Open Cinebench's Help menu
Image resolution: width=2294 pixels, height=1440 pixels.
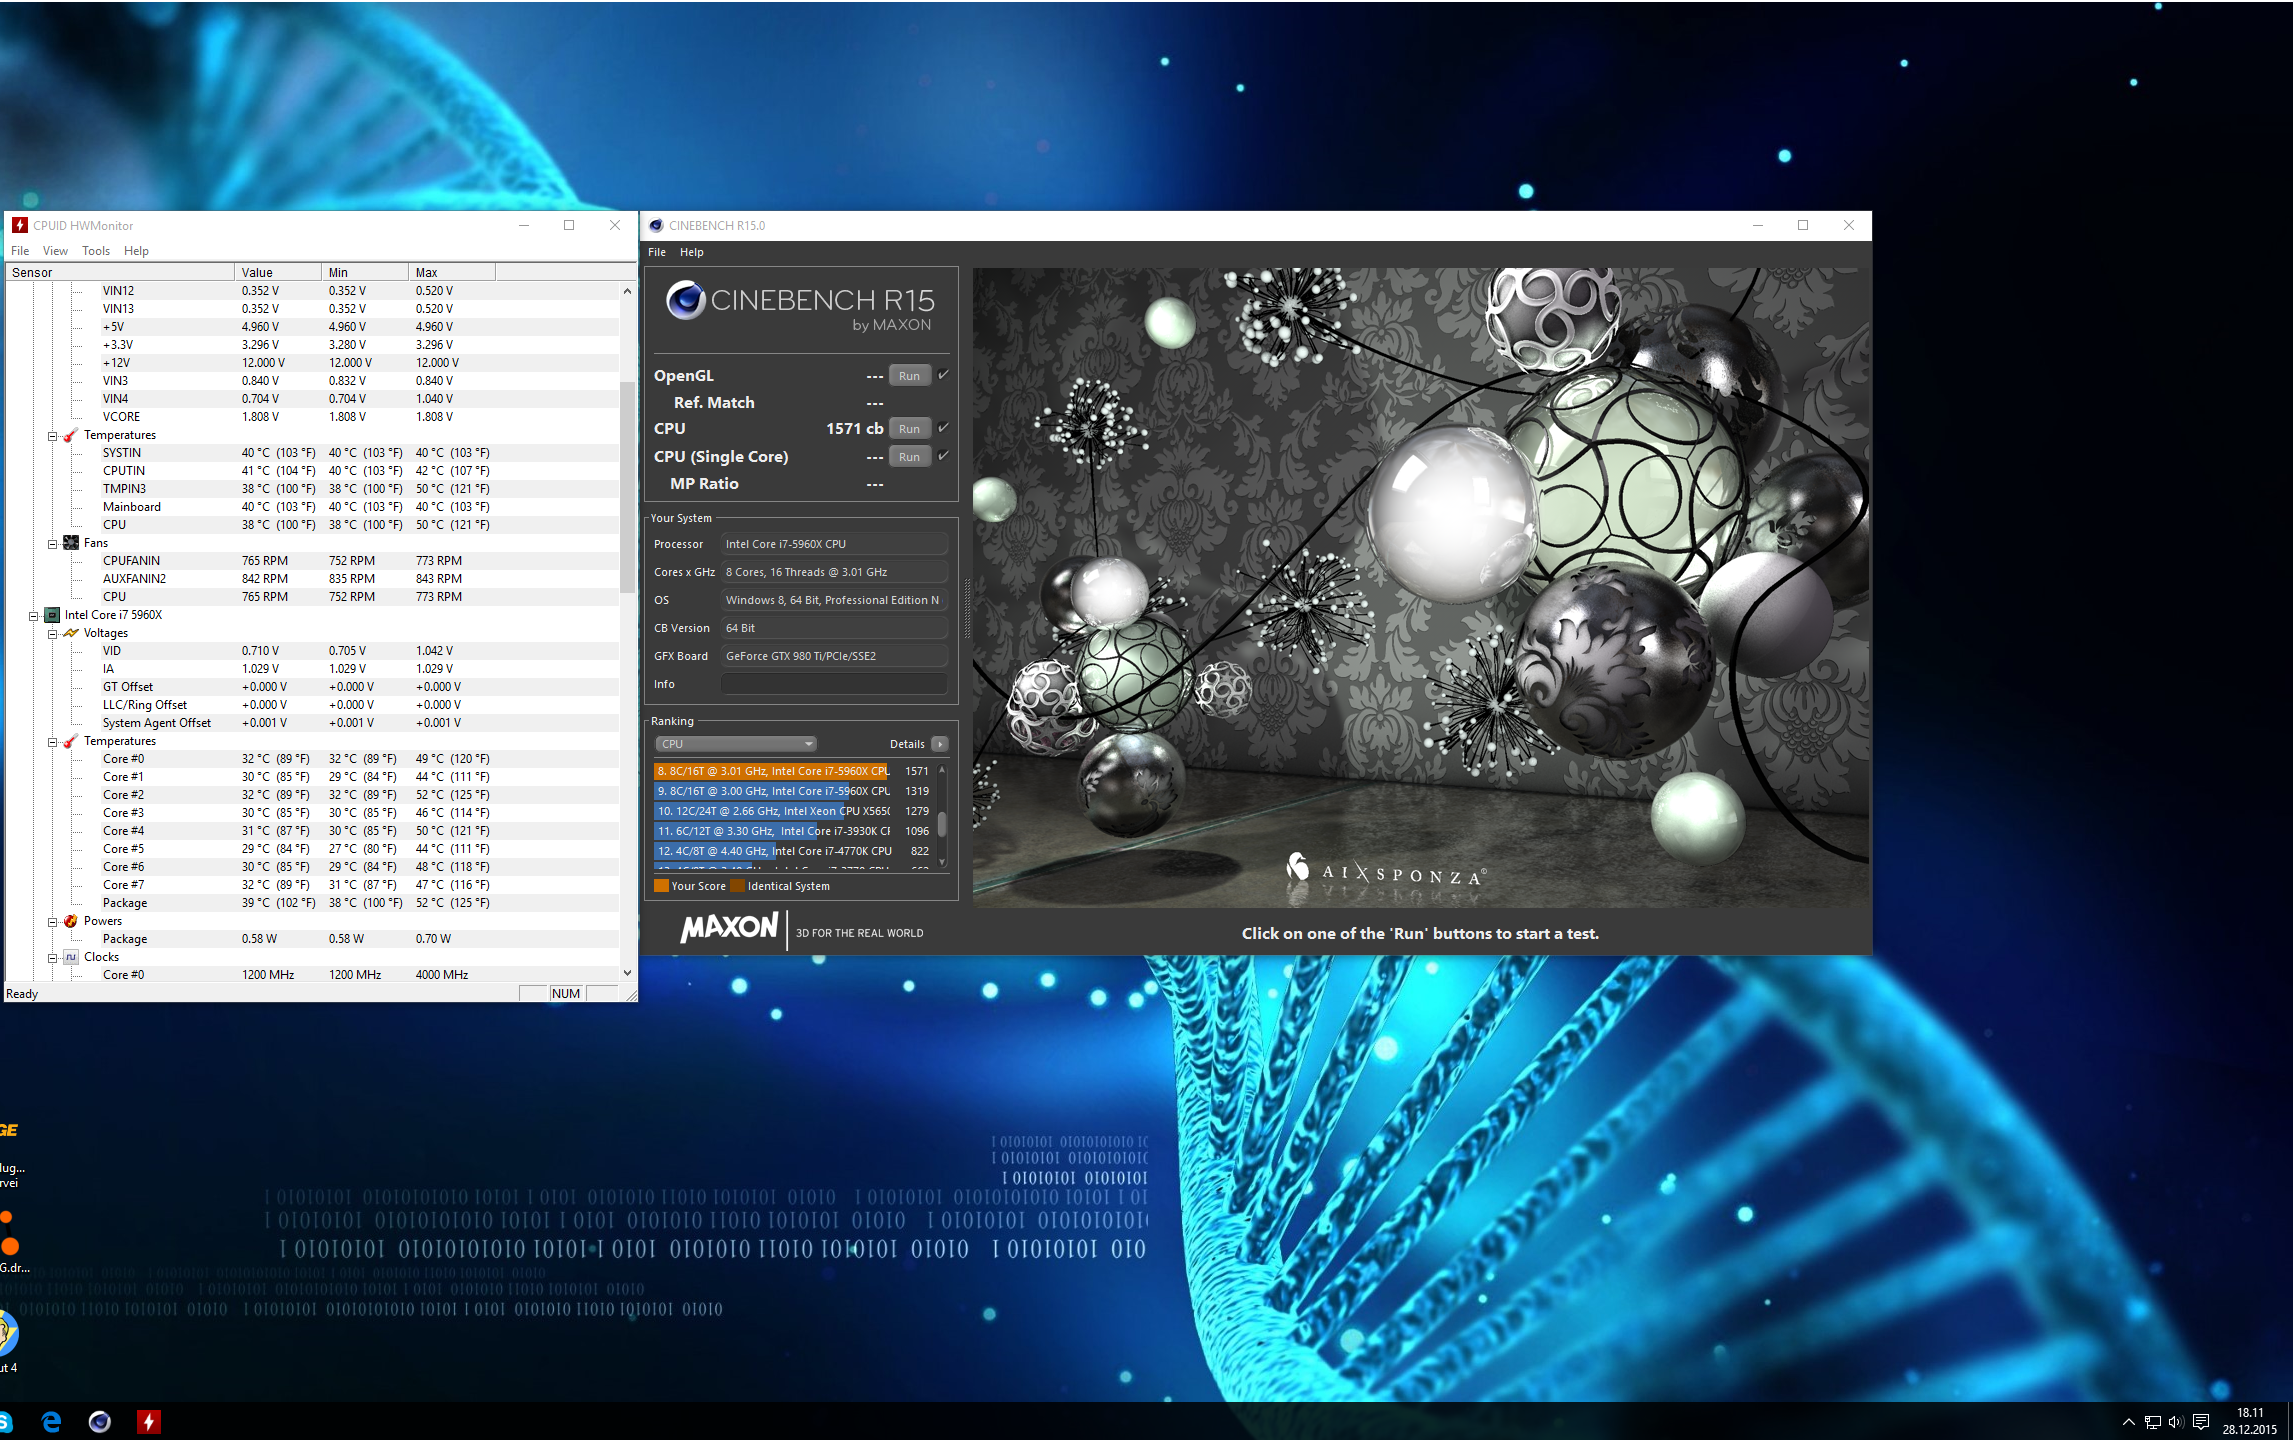[692, 252]
